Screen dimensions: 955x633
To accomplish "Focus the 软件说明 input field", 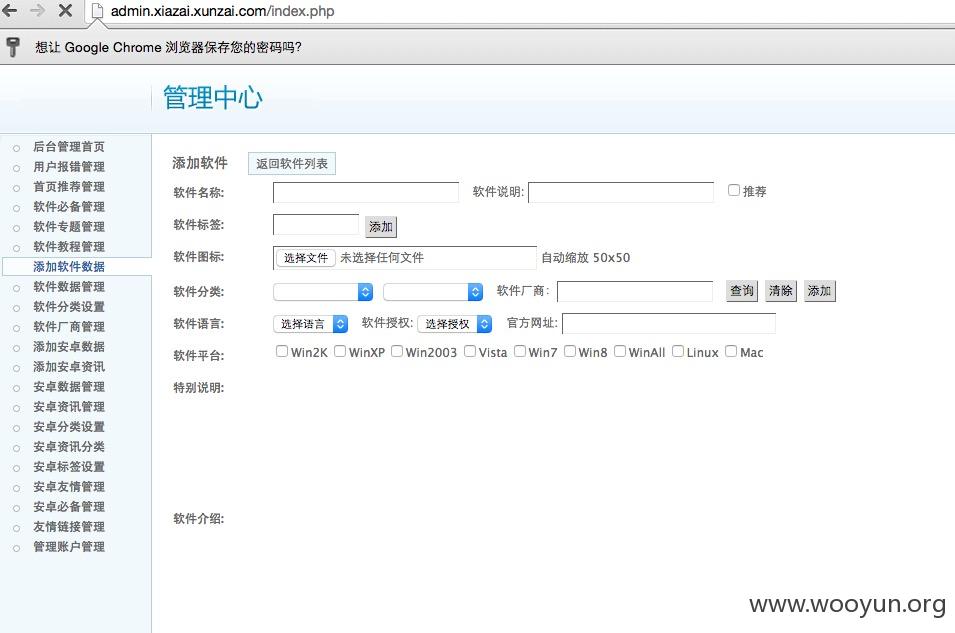I will pos(621,193).
